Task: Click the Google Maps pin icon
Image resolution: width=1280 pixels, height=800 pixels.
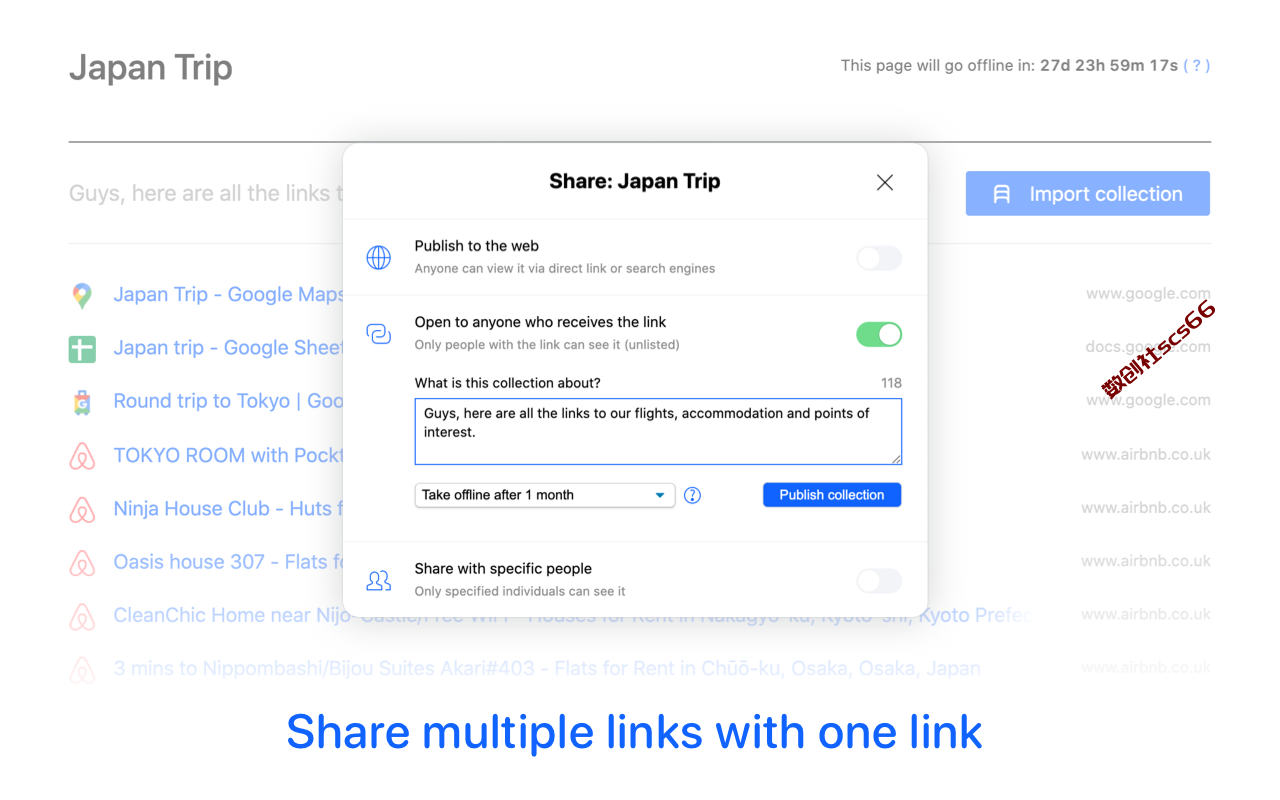Action: click(82, 295)
